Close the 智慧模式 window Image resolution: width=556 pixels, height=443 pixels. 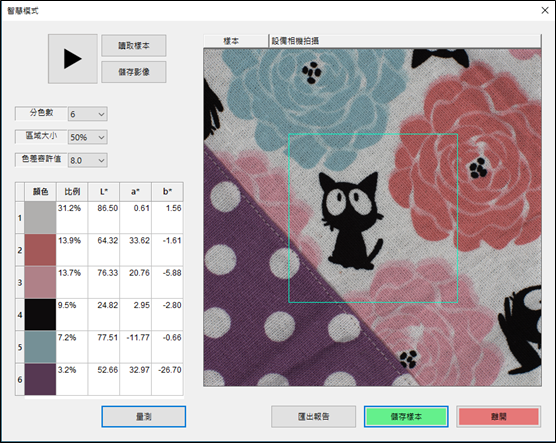(545, 10)
